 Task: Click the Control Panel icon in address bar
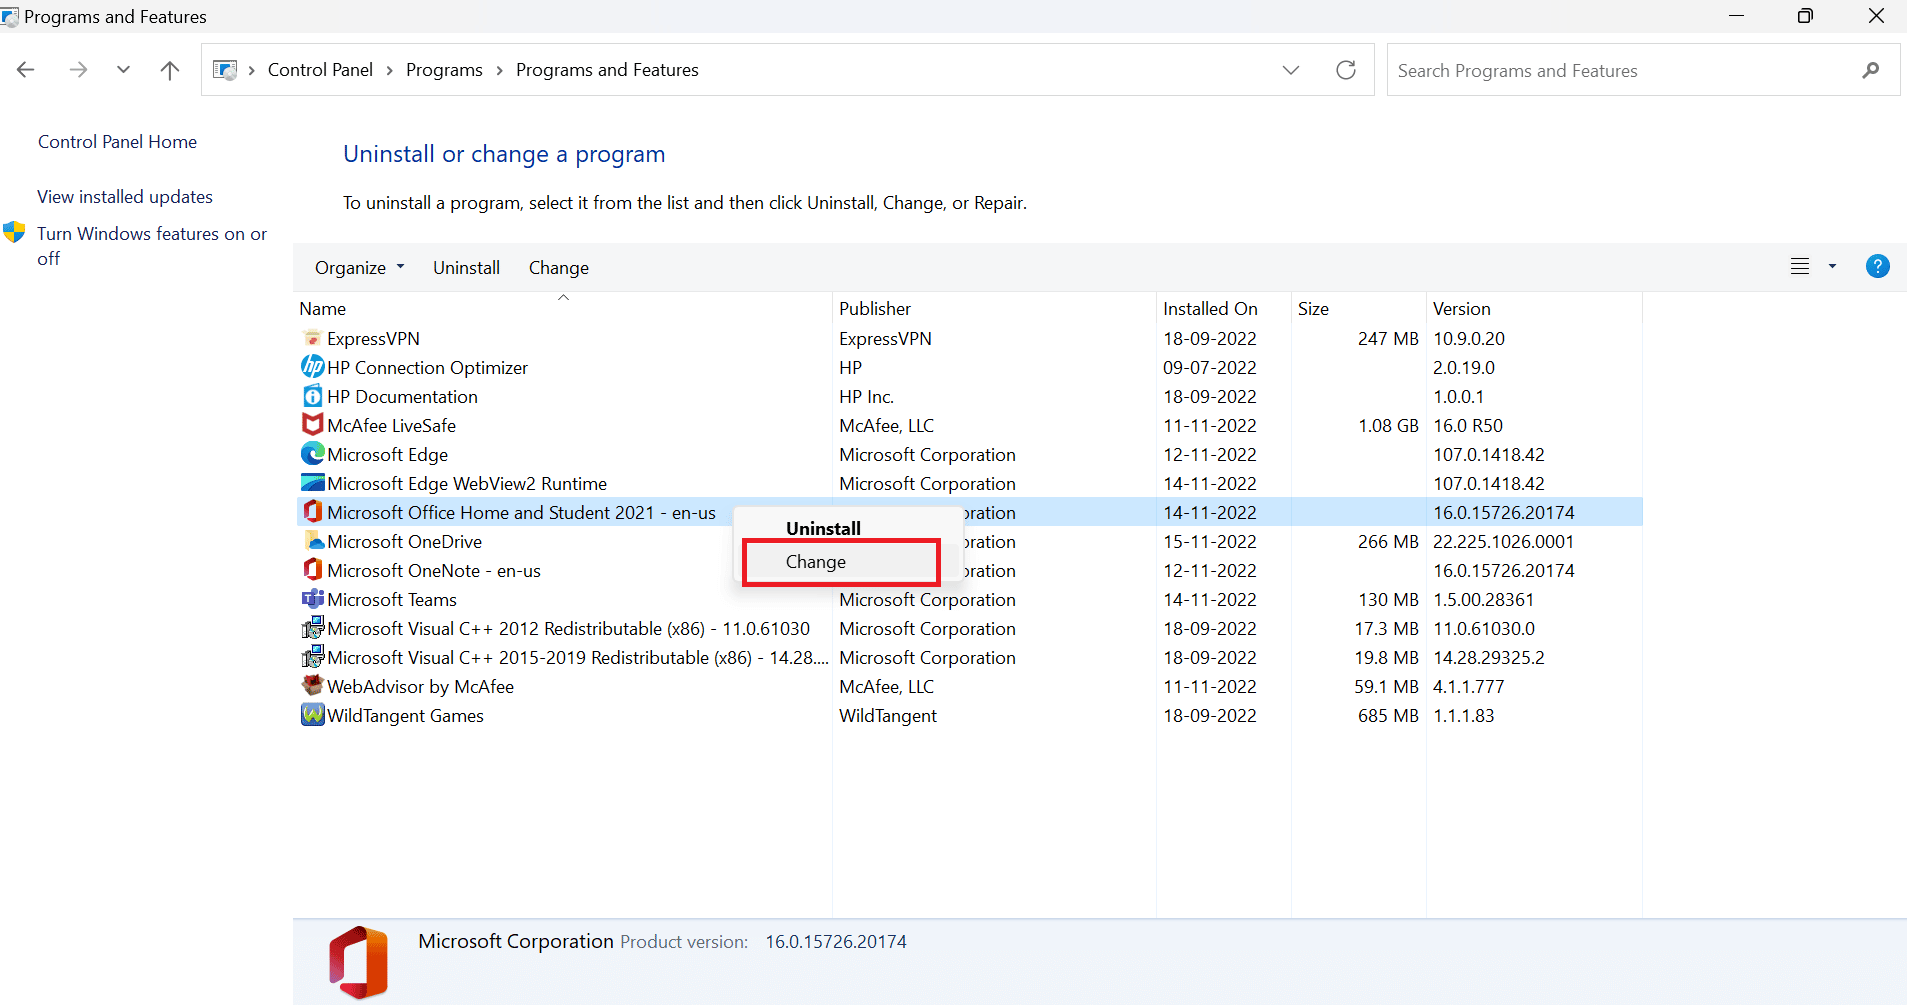(x=225, y=70)
